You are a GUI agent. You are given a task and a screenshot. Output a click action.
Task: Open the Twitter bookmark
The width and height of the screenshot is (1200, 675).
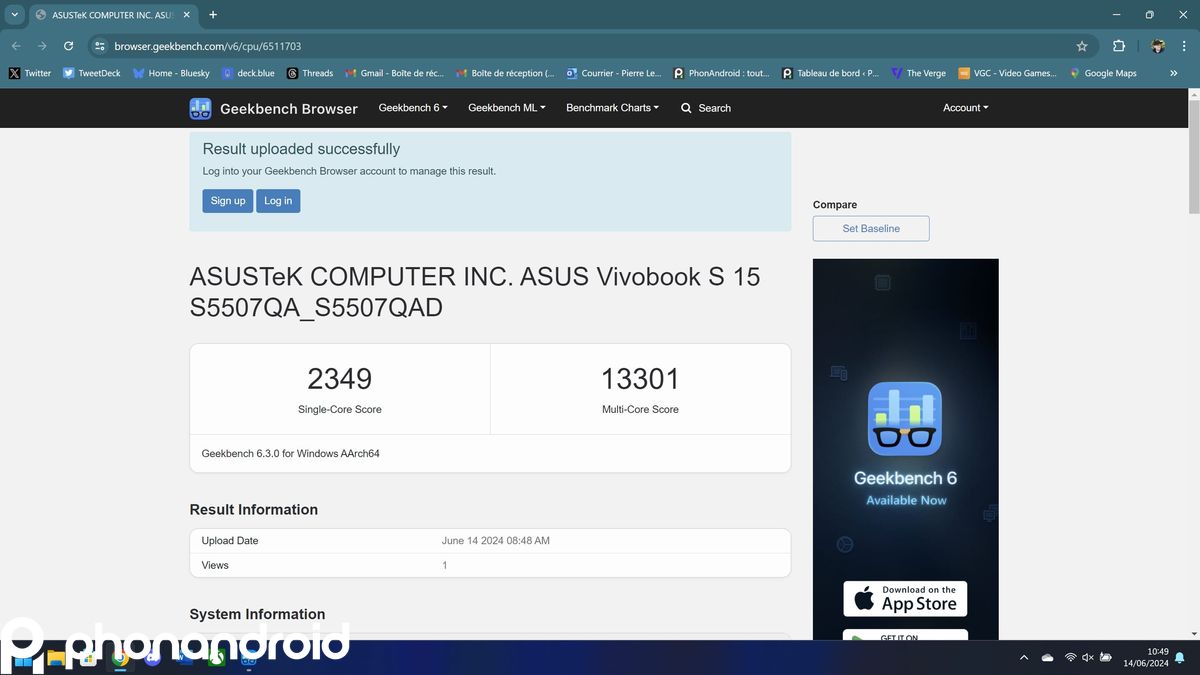click(x=30, y=73)
